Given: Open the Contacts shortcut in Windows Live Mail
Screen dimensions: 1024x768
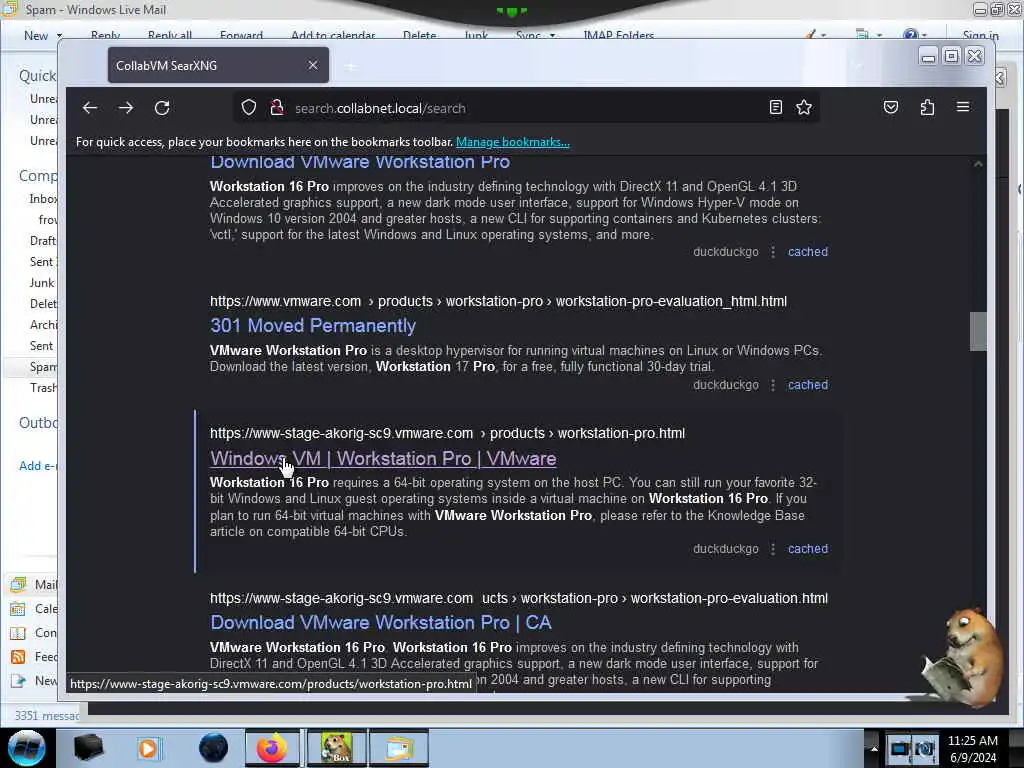Looking at the screenshot, I should coord(34,633).
